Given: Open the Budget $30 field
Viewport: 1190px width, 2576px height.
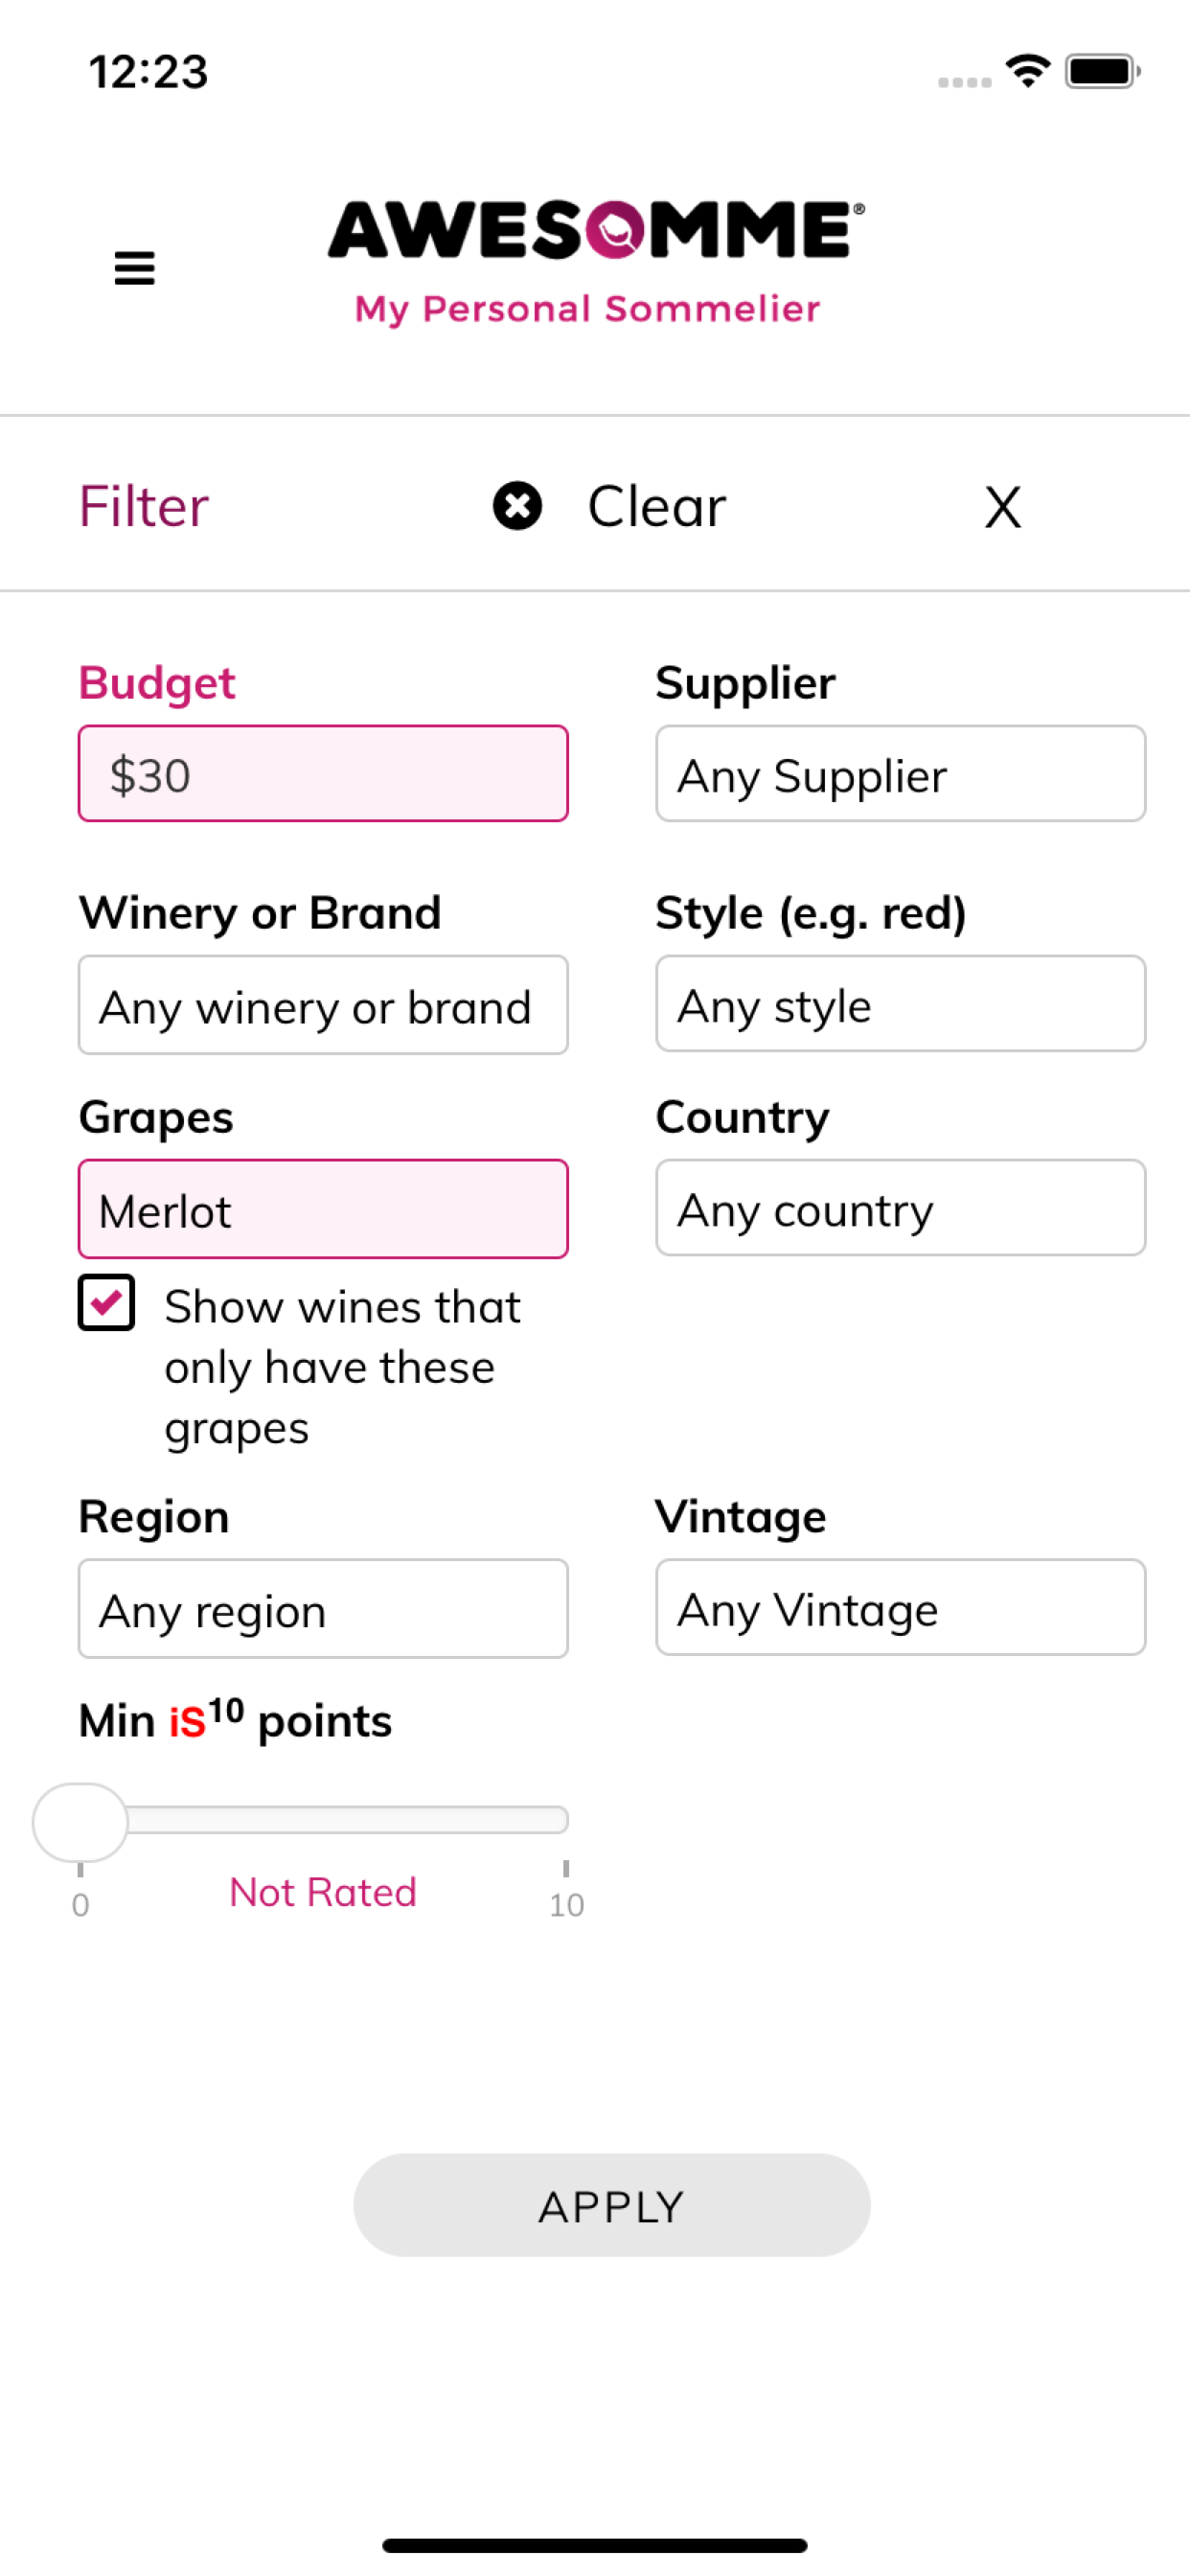Looking at the screenshot, I should tap(323, 773).
